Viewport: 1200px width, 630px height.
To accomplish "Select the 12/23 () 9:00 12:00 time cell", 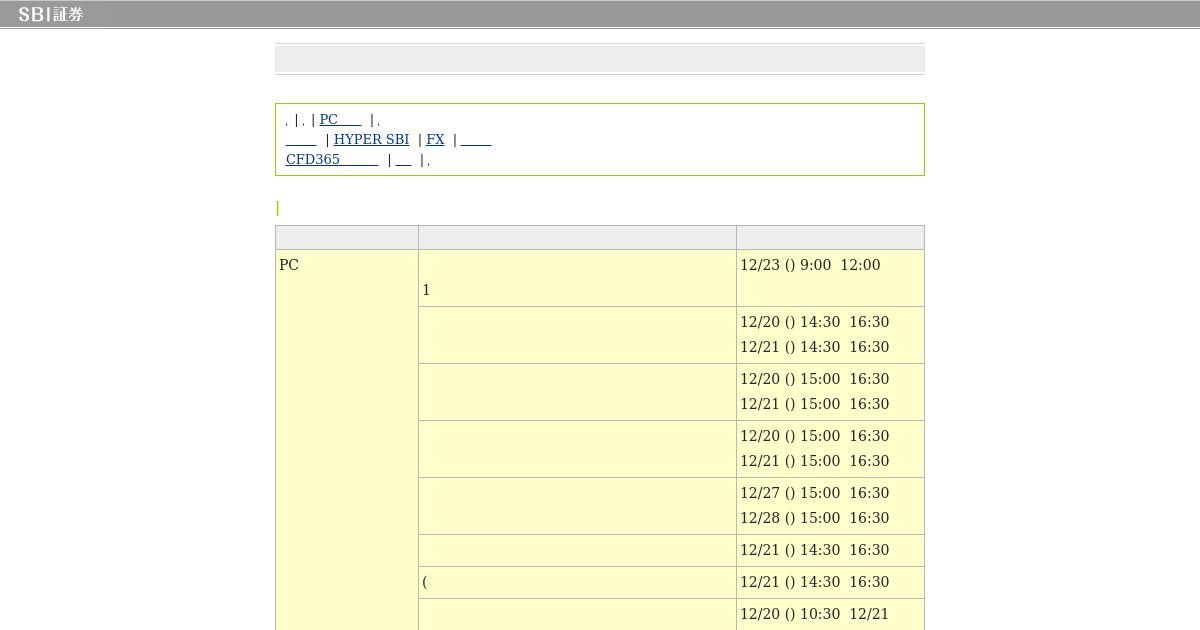I will [830, 278].
